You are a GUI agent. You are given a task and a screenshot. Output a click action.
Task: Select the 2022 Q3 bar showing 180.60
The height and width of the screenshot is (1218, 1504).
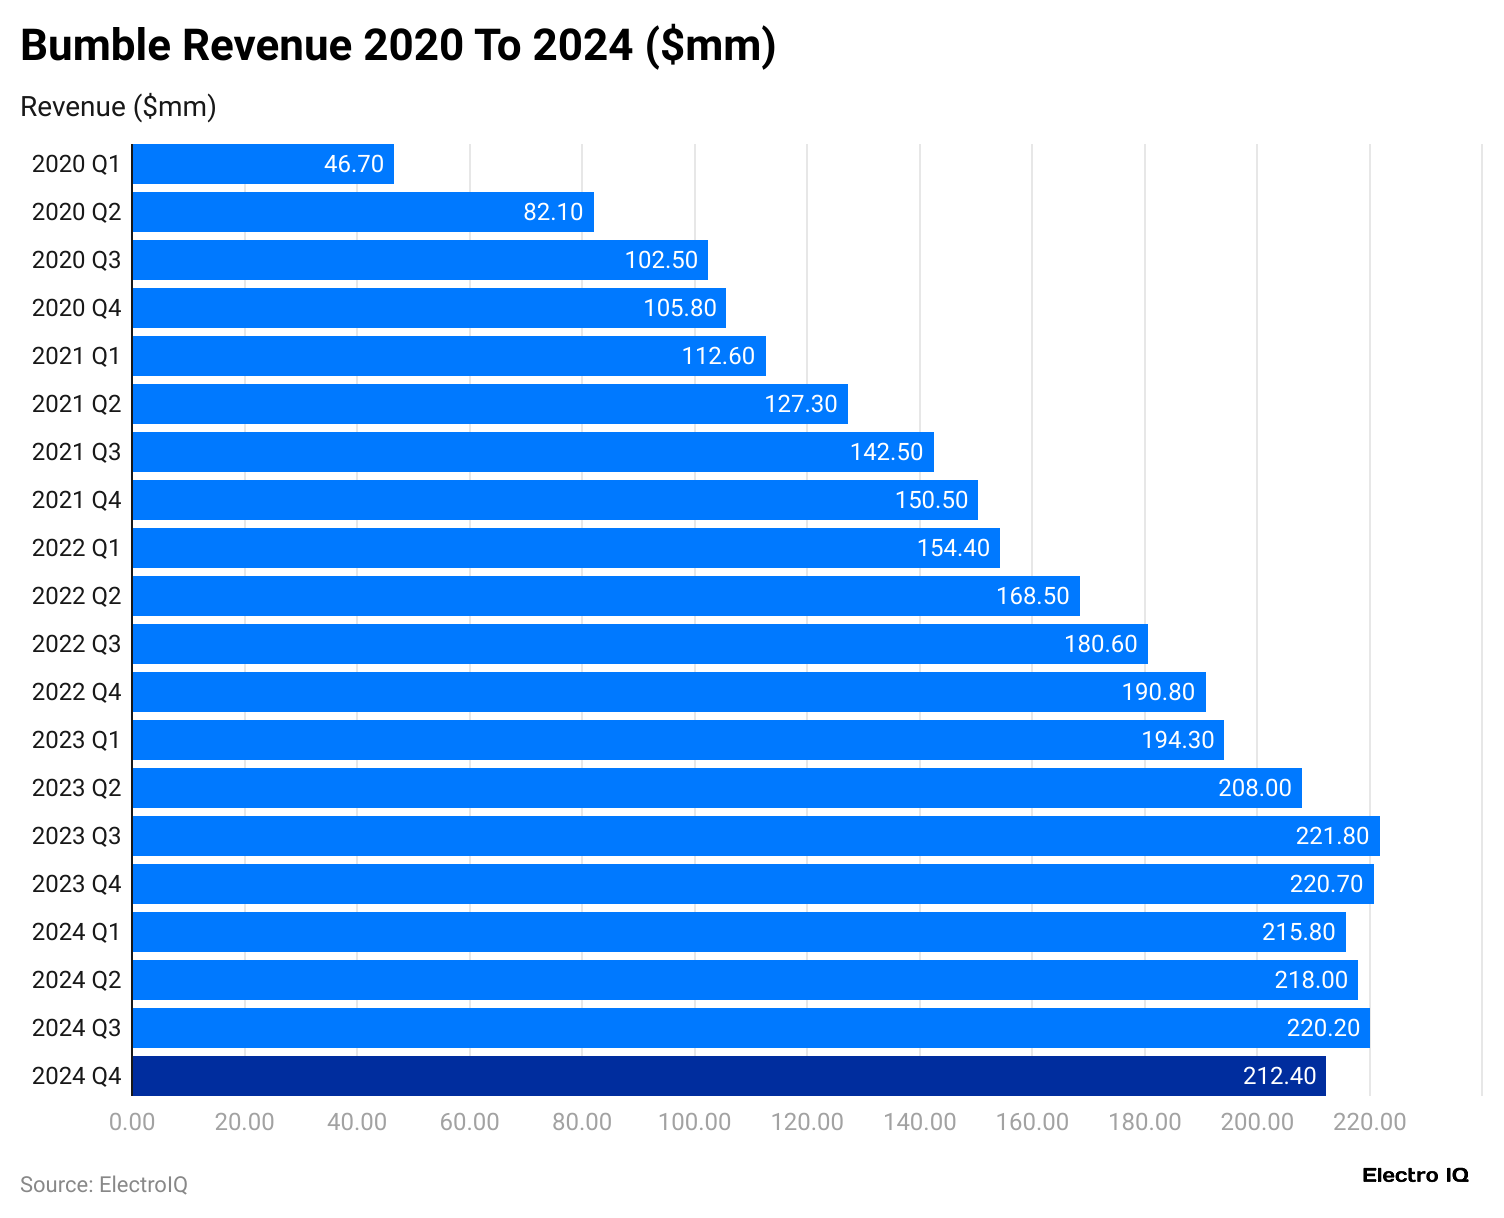click(640, 644)
